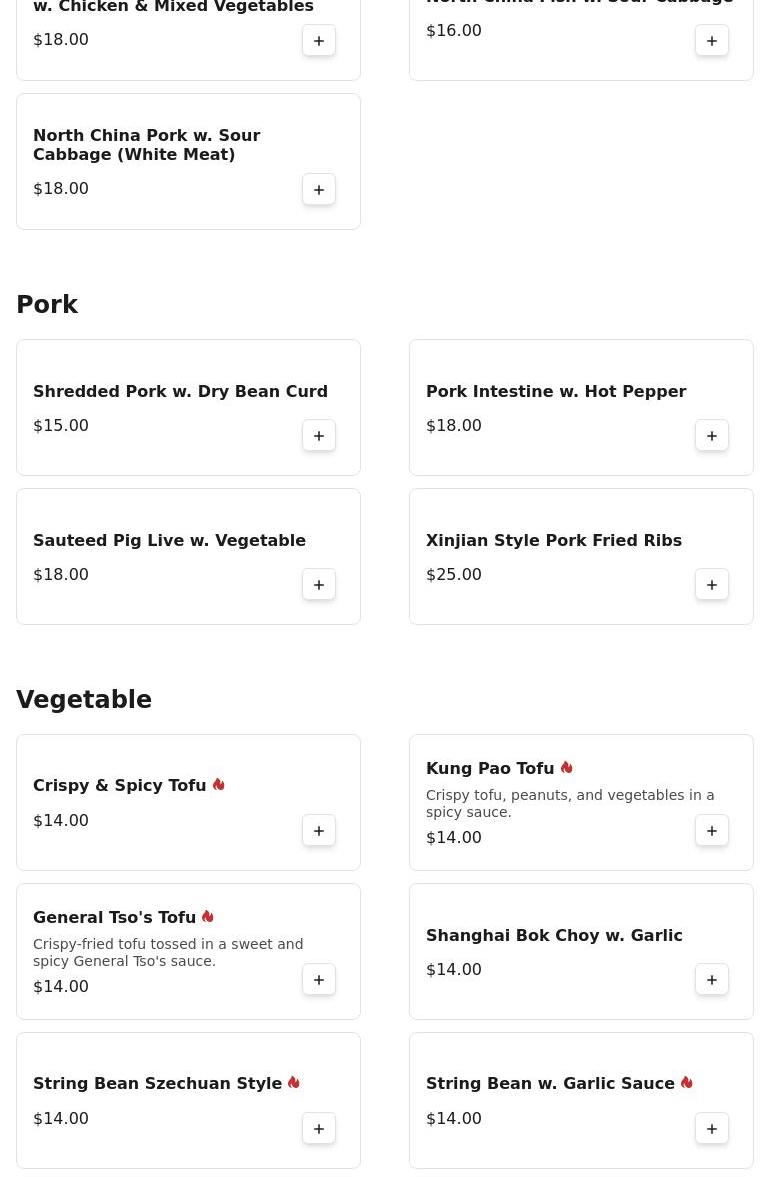Select the Xinjian Style Pork Fried Ribs title

(x=554, y=540)
